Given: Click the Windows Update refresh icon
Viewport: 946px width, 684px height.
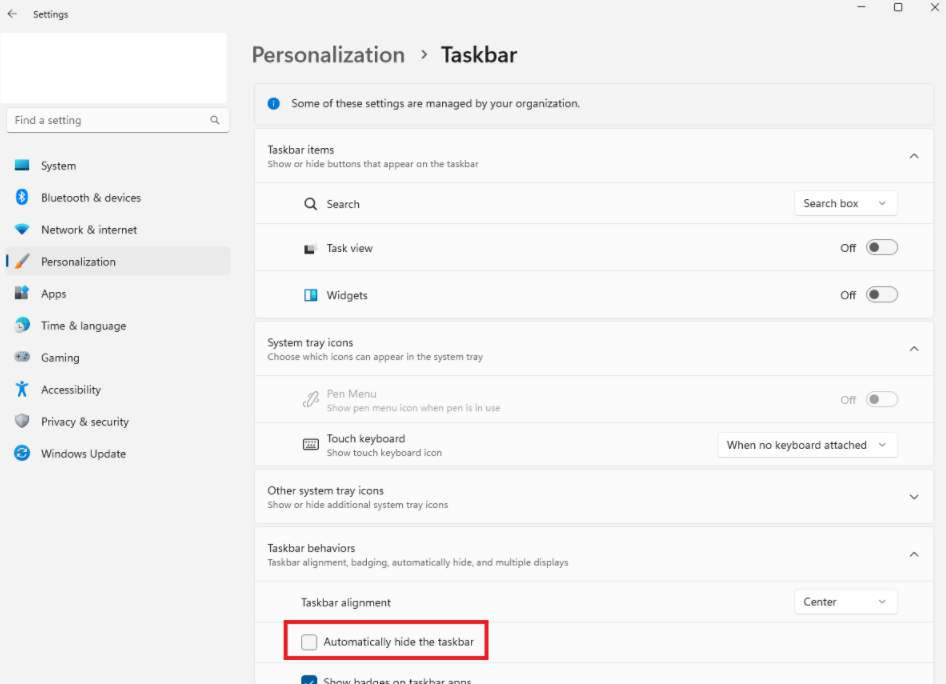Looking at the screenshot, I should [22, 453].
